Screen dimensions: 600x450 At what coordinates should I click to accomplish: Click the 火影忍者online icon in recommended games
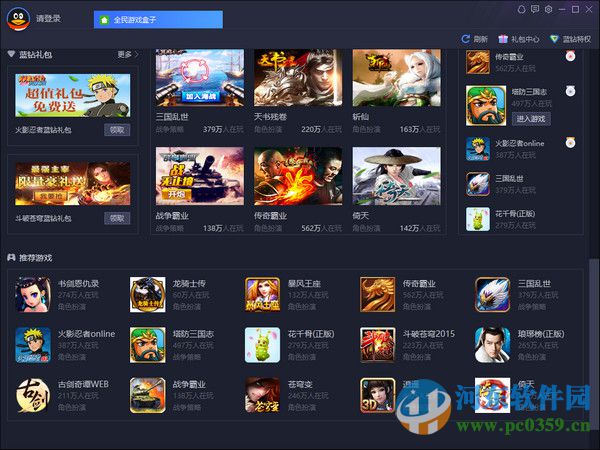[33, 345]
